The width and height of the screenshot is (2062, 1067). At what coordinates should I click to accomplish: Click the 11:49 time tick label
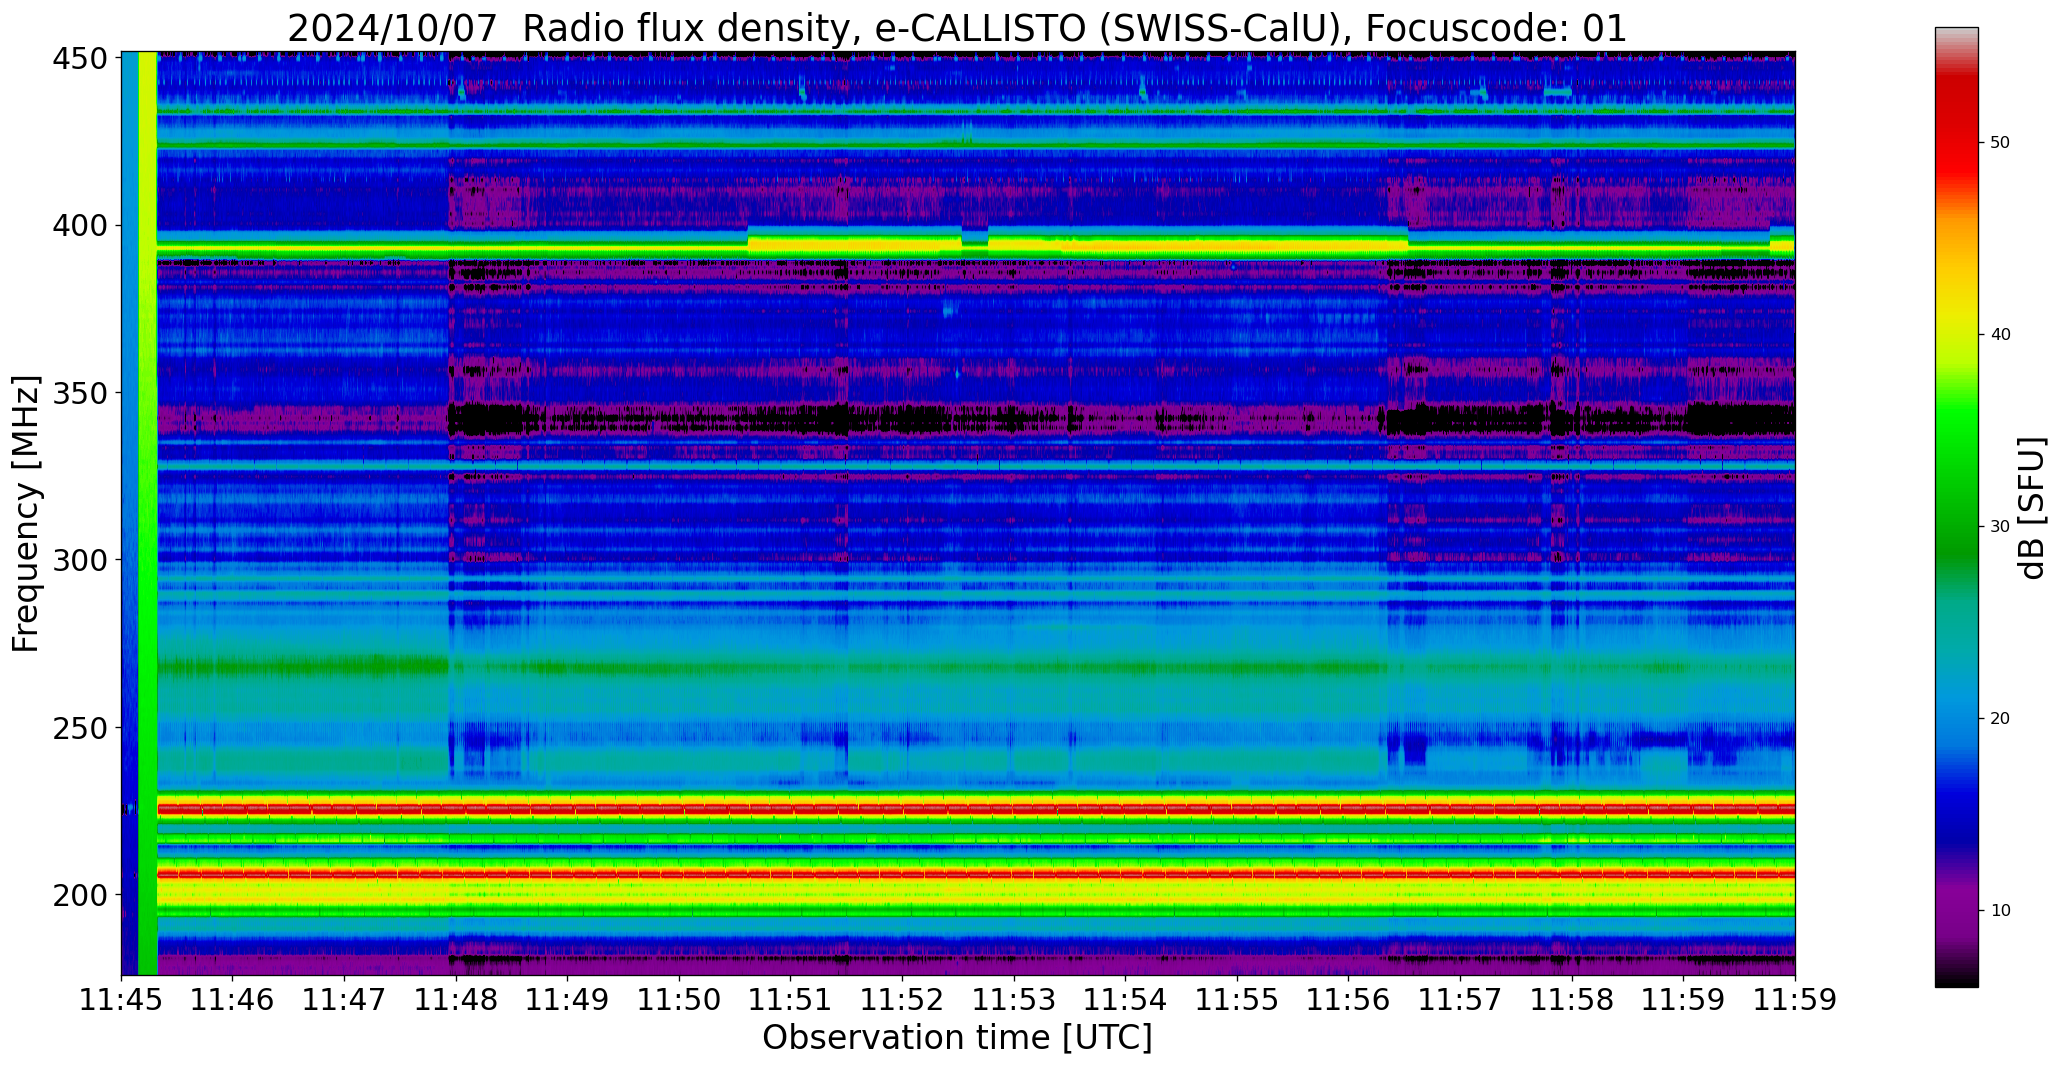point(568,1000)
